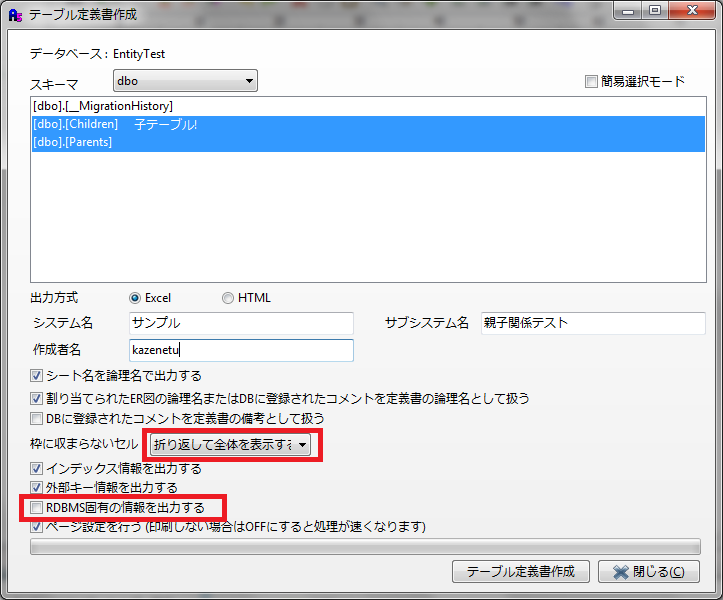Click the 閉じる(C) button
The image size is (723, 600).
pos(649,572)
